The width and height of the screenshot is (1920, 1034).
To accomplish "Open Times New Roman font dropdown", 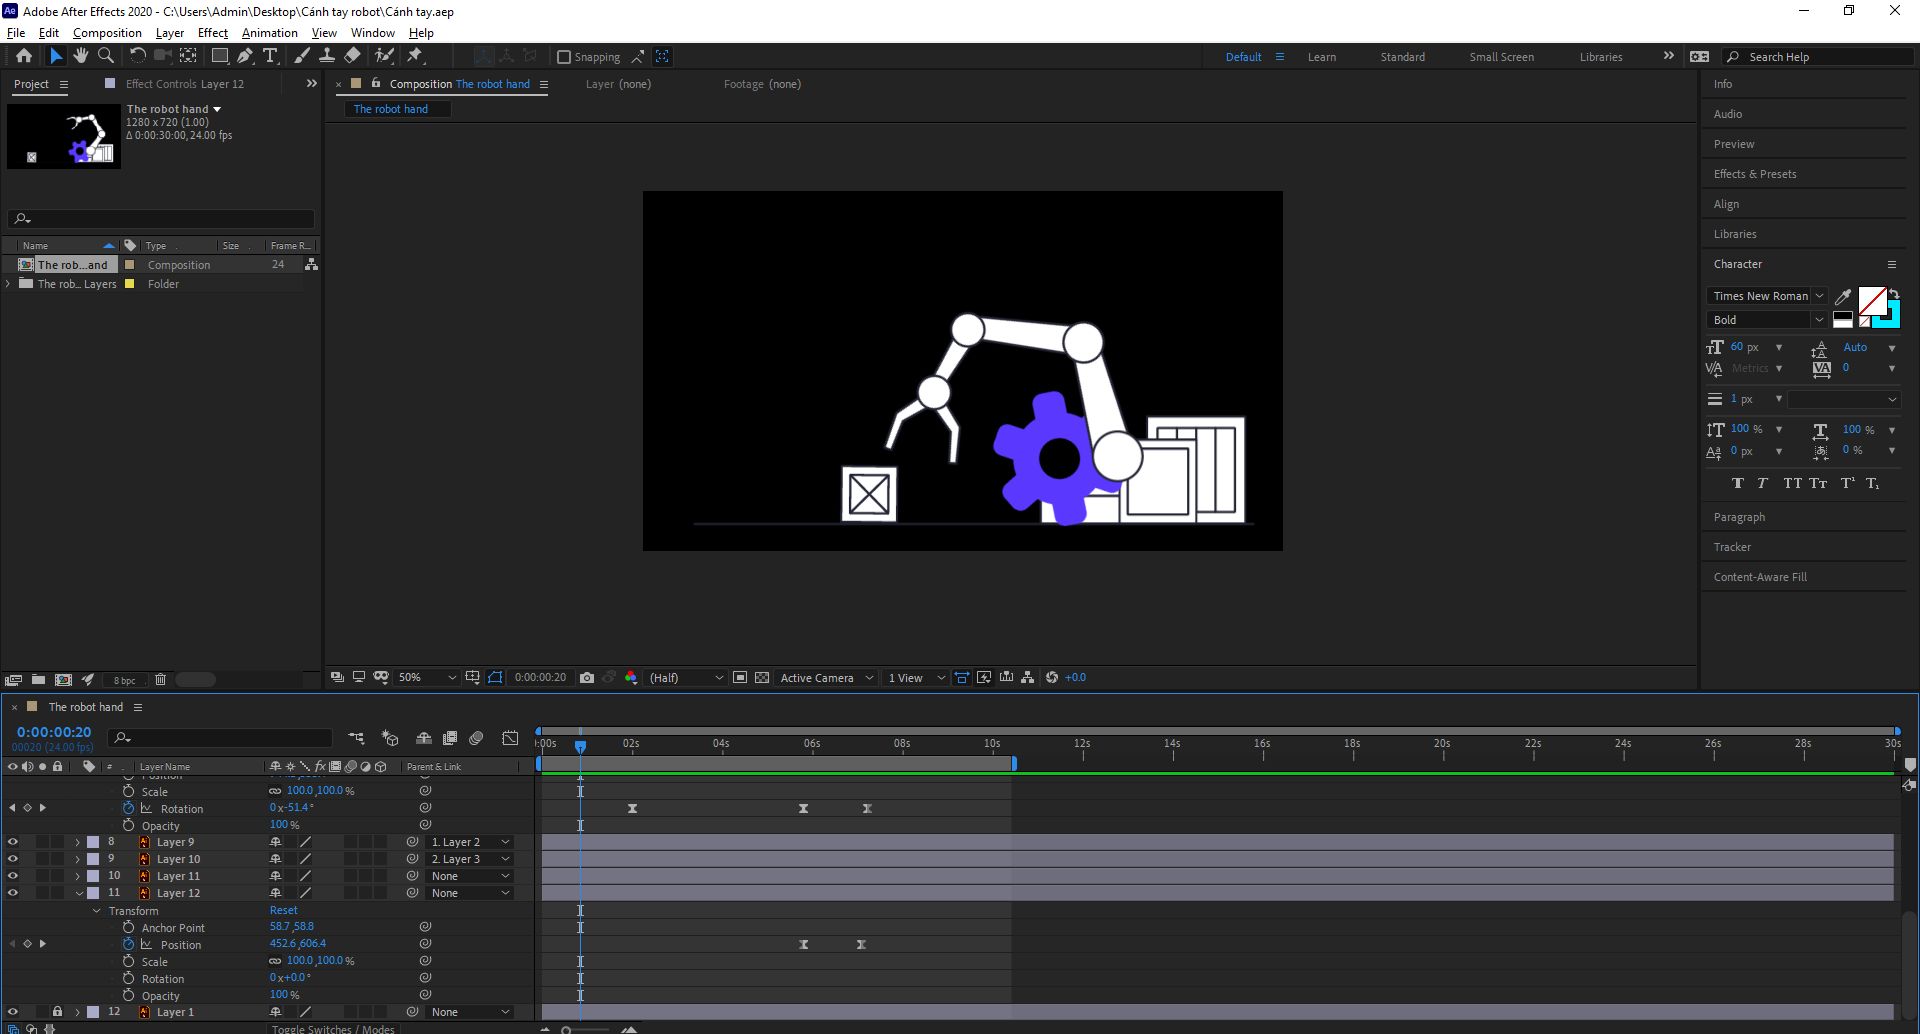I will 1767,296.
